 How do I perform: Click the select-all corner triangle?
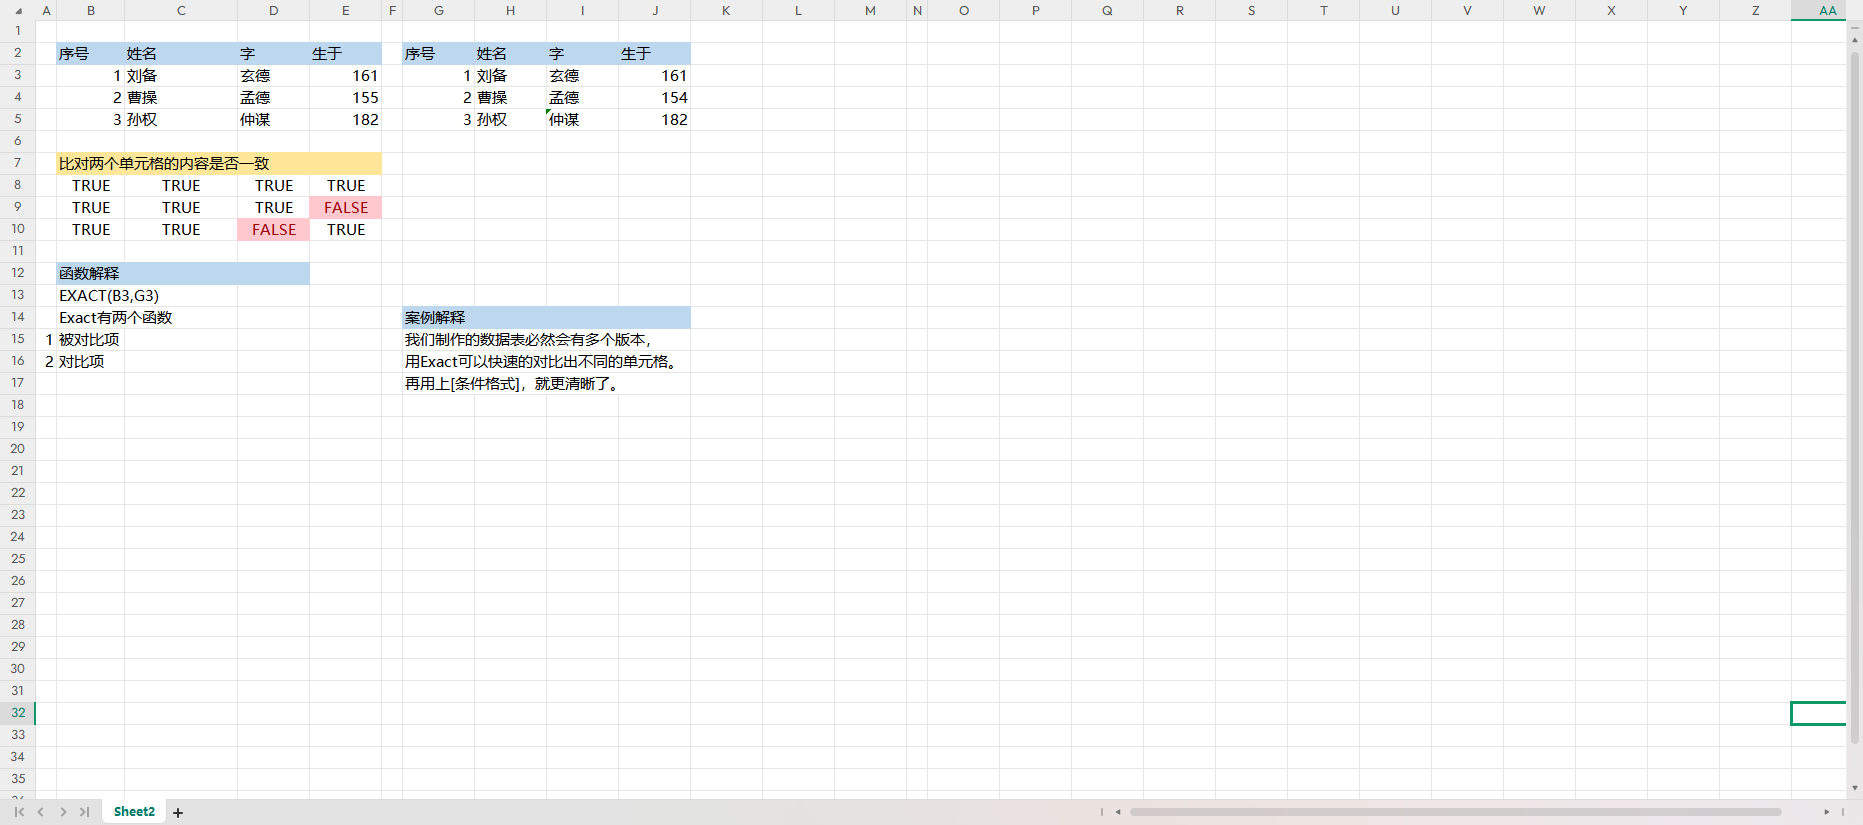18,10
